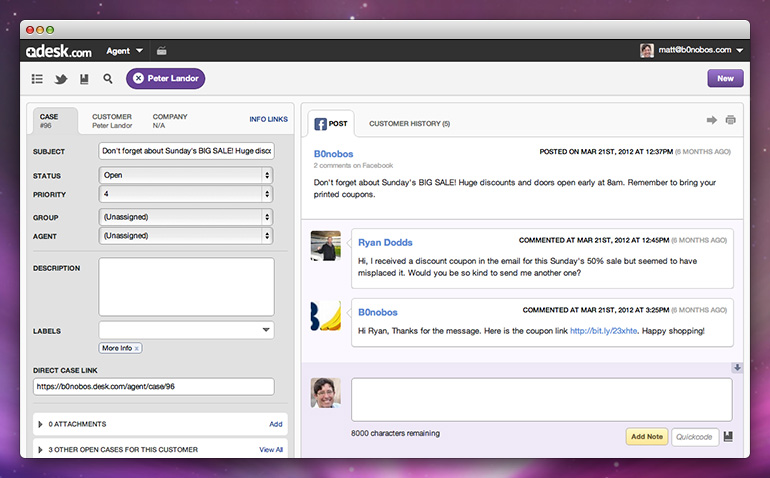Click the Add Note button
This screenshot has width=770, height=478.
click(x=647, y=436)
